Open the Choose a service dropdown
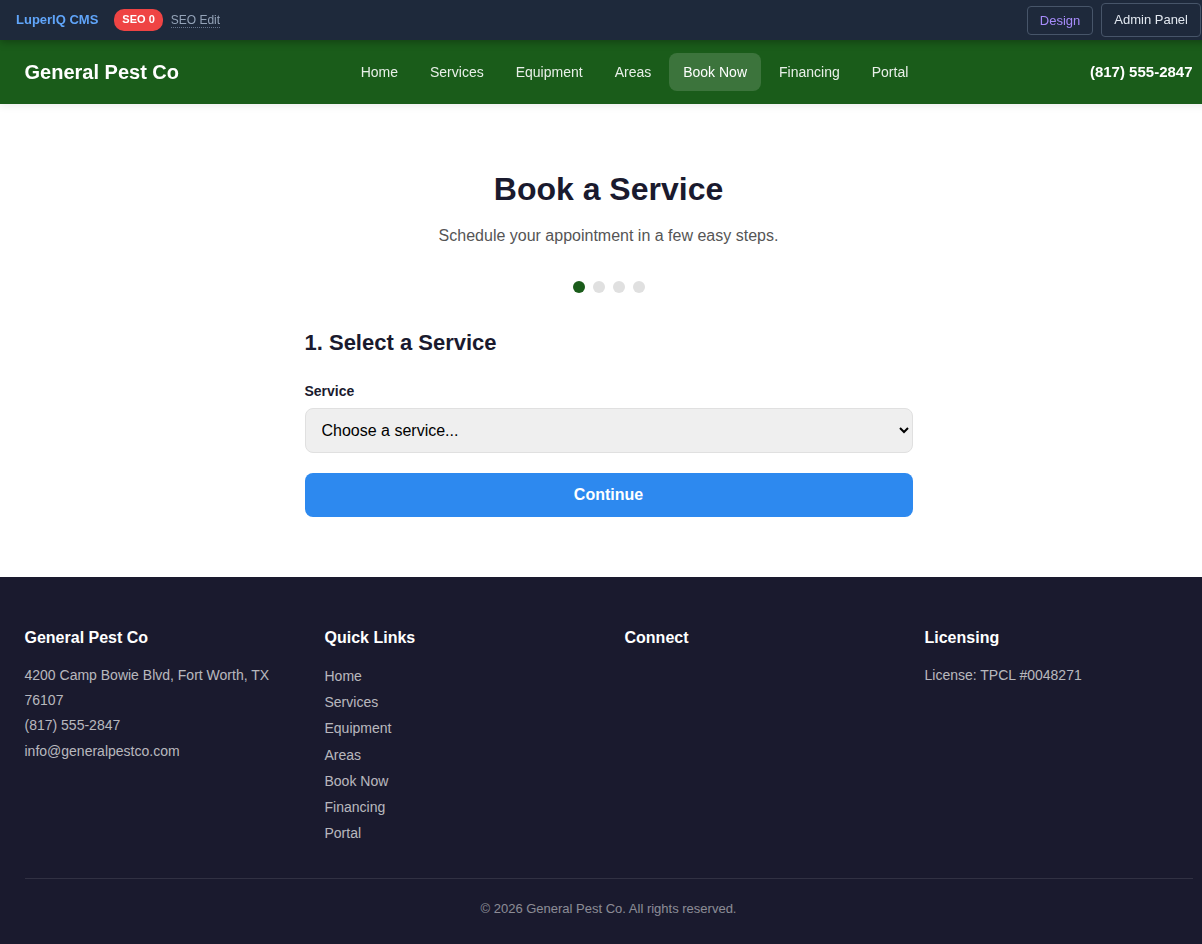The width and height of the screenshot is (1202, 944). pos(608,430)
